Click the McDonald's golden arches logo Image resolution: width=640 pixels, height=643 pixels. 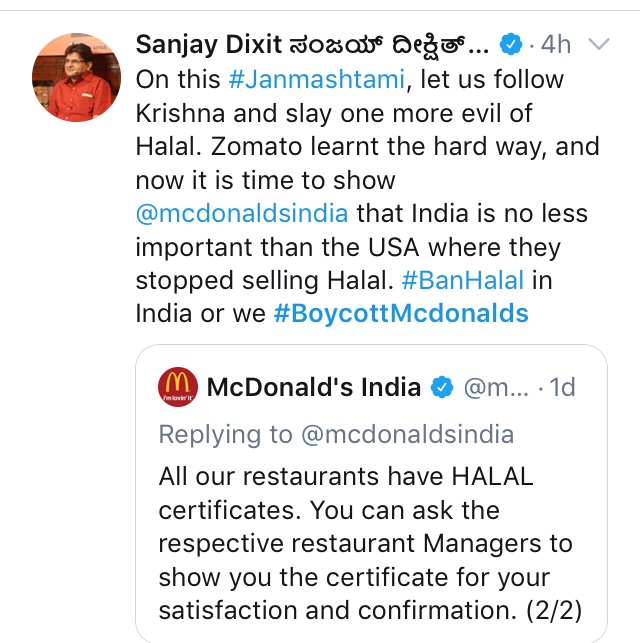(177, 387)
